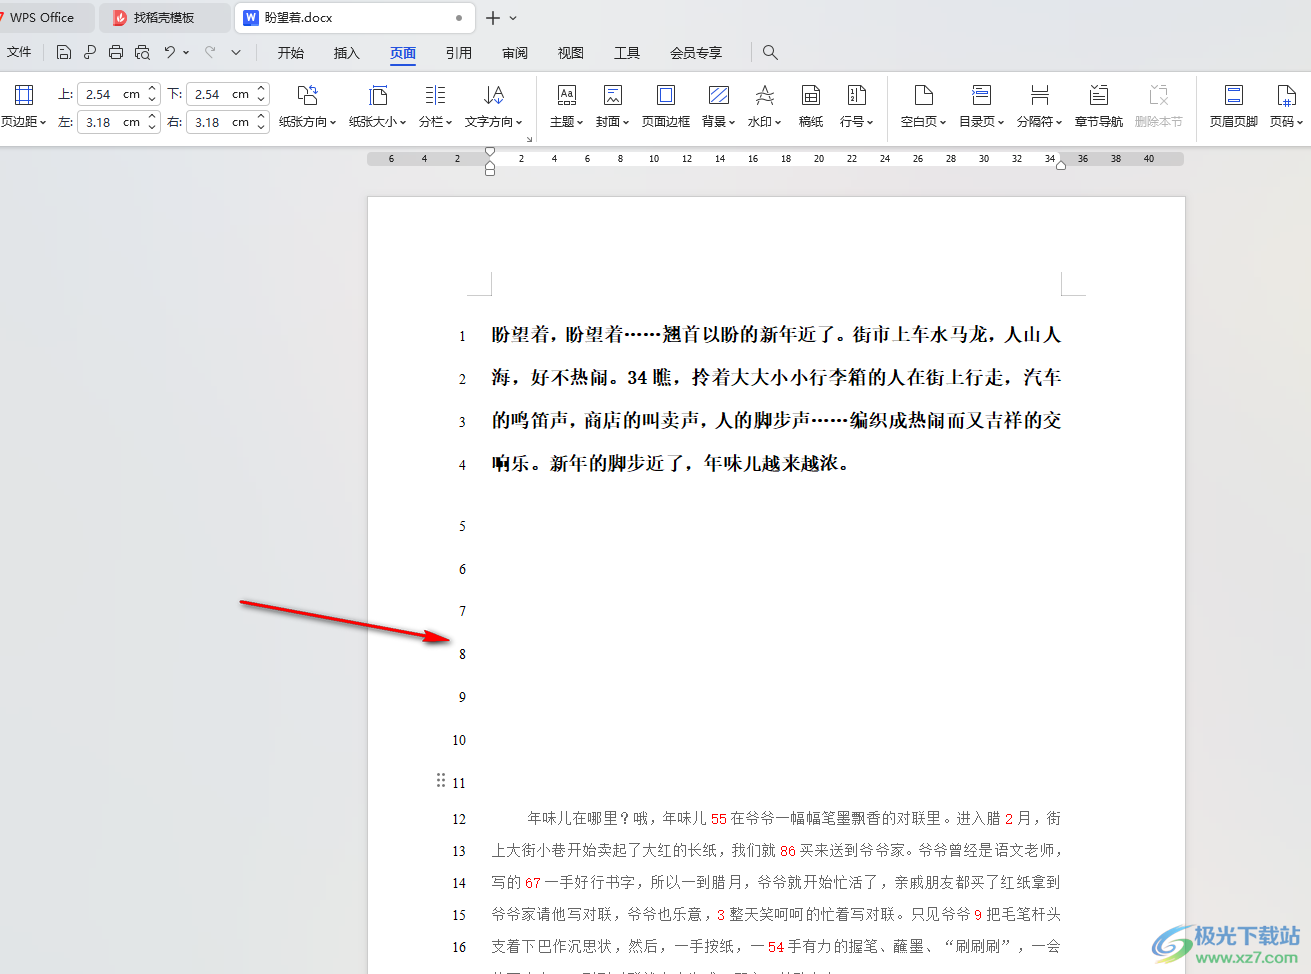The height and width of the screenshot is (974, 1311).
Task: Switch to the 视图 ribbon tab
Action: point(571,53)
